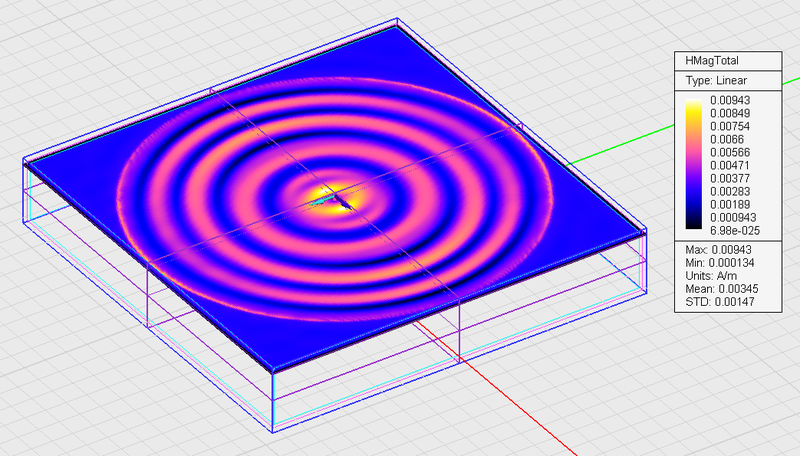This screenshot has height=456, width=800.
Task: Select the 0.00849 scale value
Action: tap(730, 113)
